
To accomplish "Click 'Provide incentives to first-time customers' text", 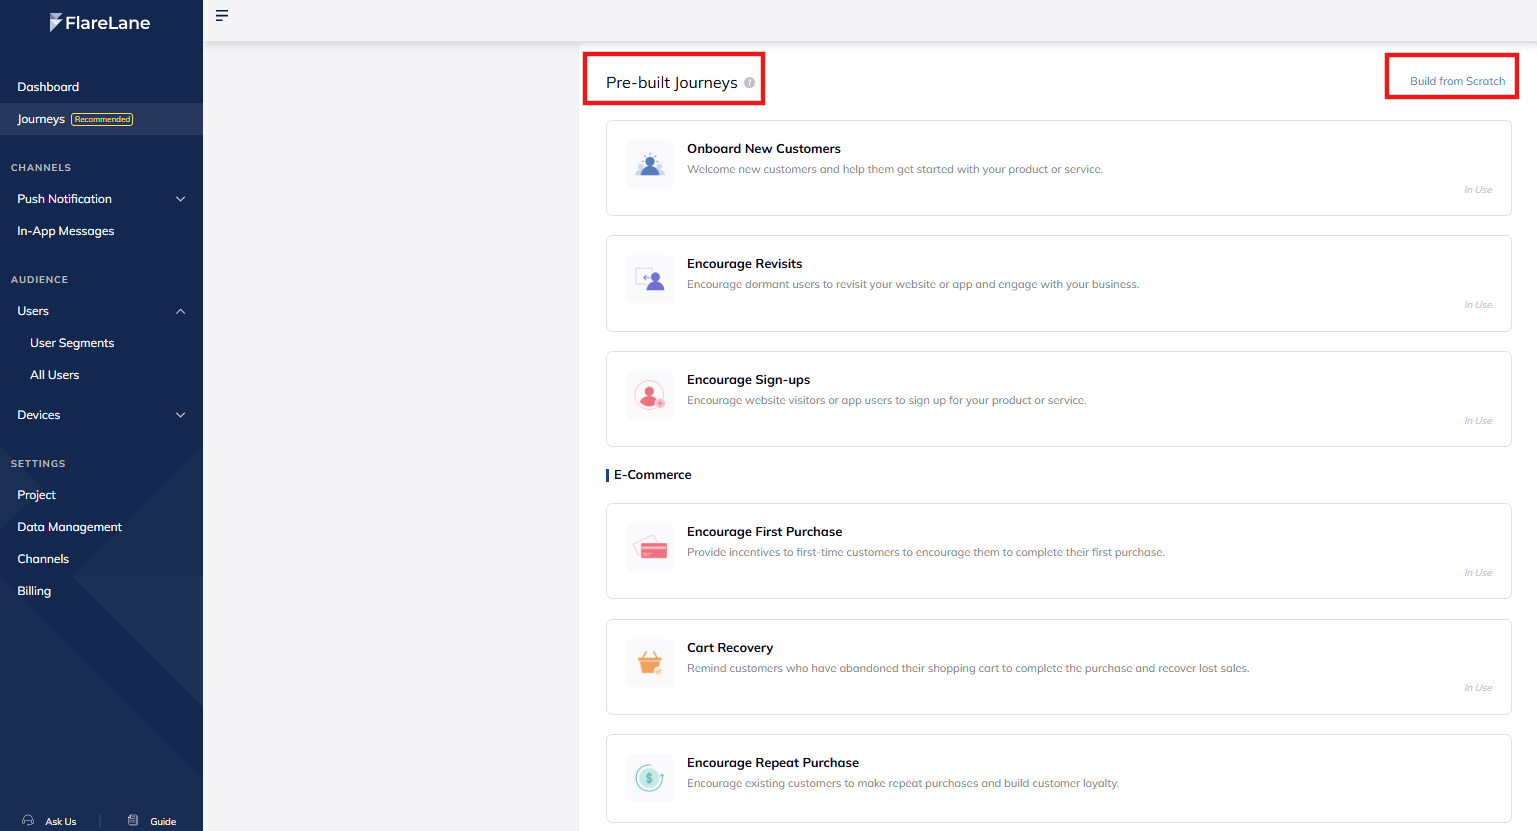I will pos(926,553).
